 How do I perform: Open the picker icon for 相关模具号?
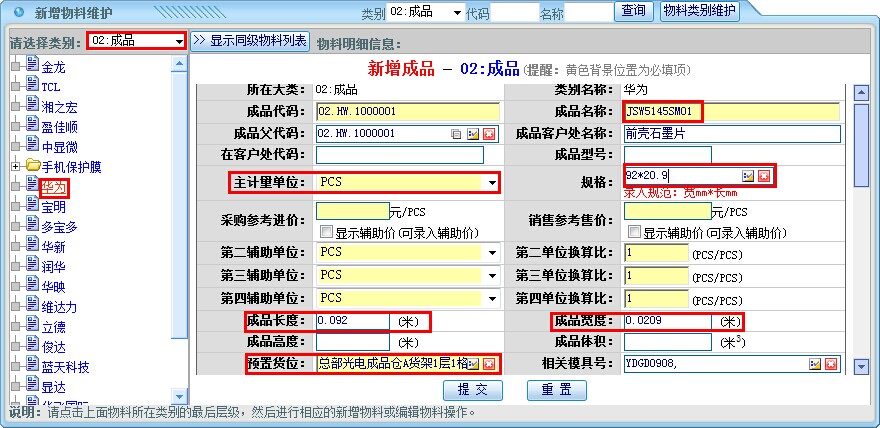(816, 364)
